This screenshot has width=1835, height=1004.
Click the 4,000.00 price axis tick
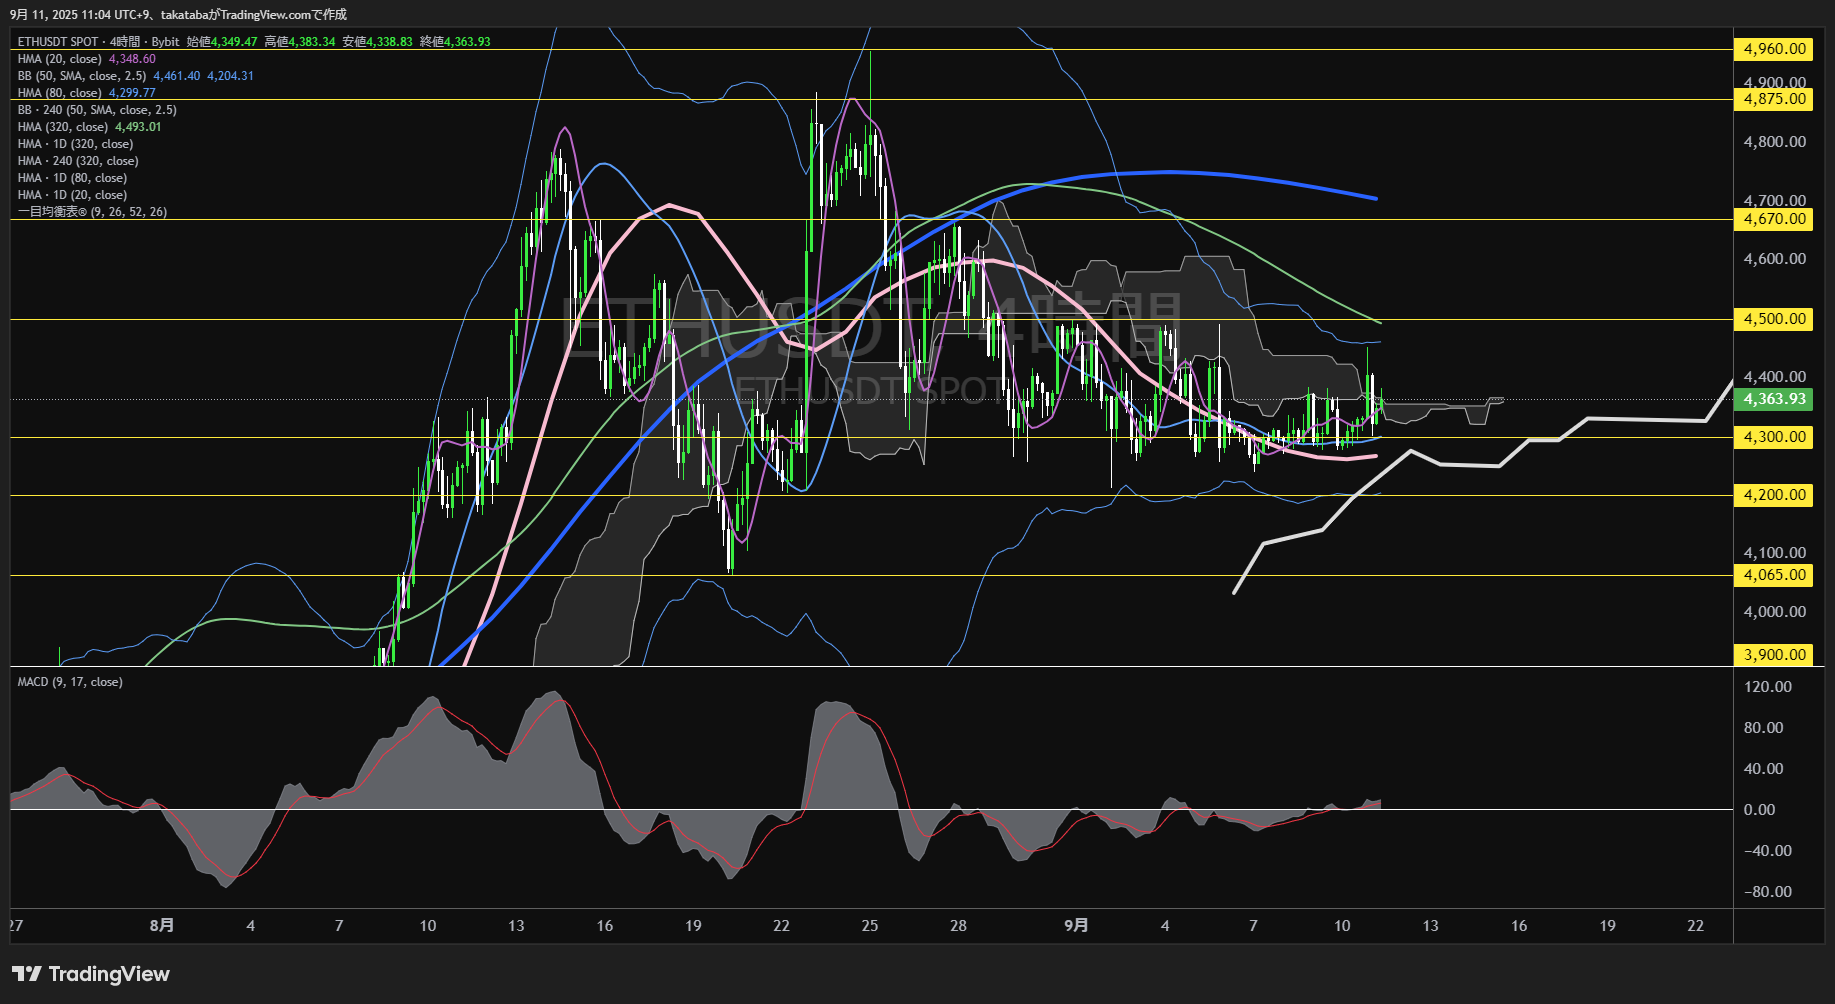click(x=1775, y=612)
